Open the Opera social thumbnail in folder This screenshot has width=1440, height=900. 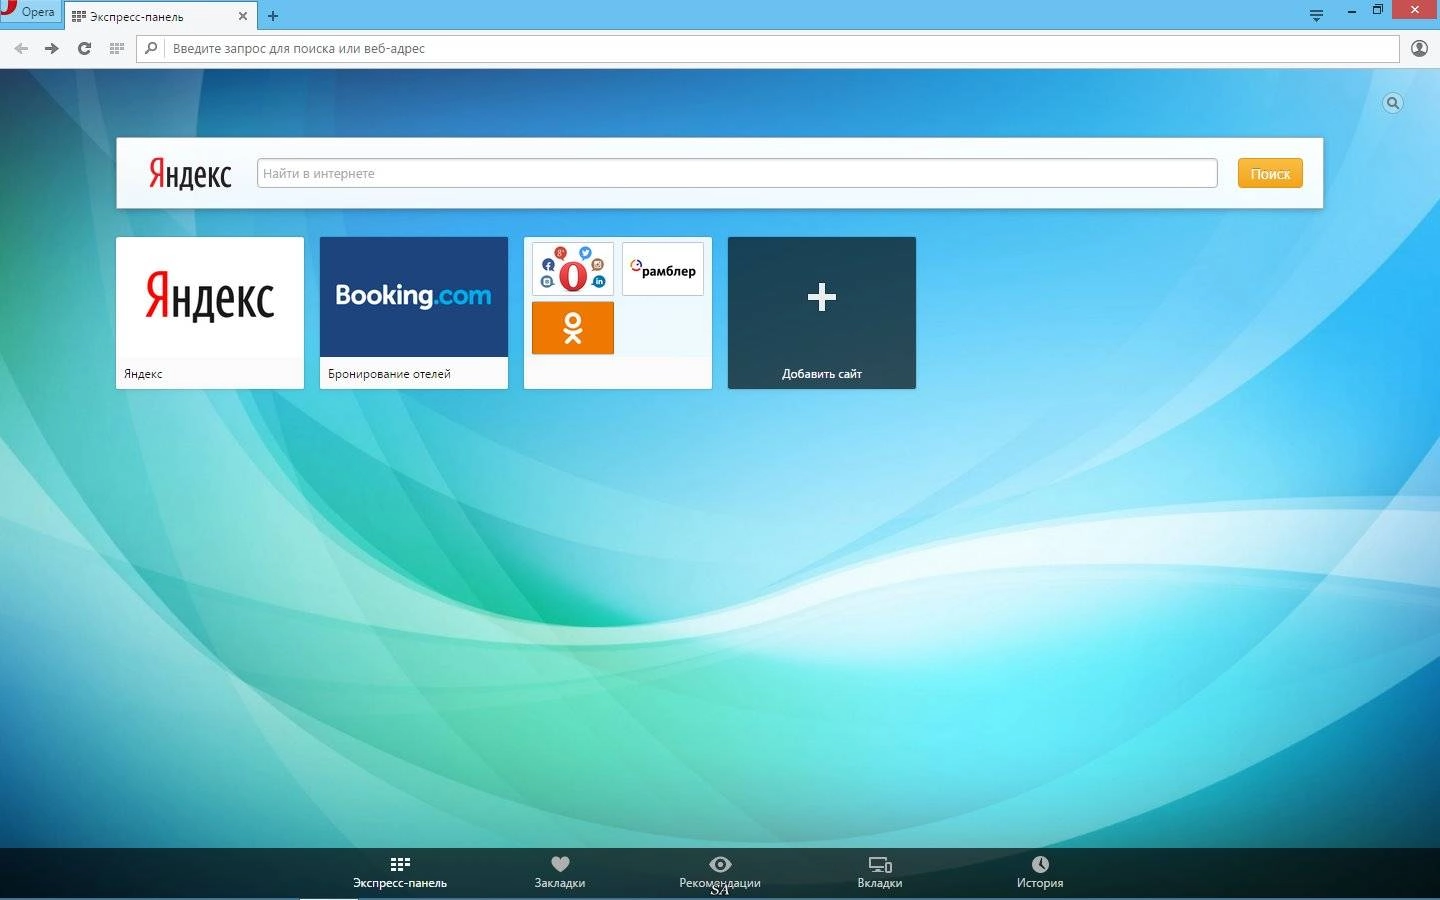pos(573,269)
